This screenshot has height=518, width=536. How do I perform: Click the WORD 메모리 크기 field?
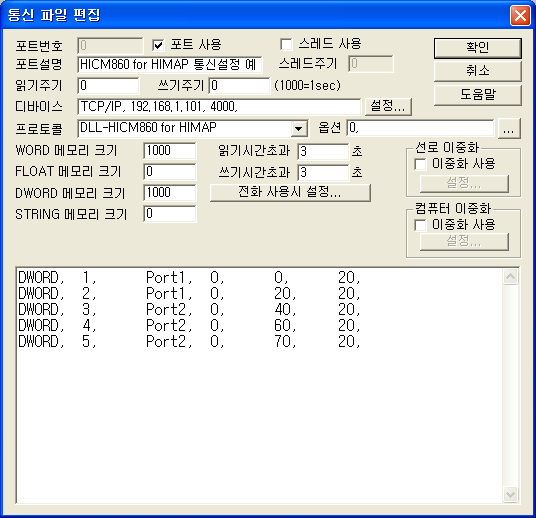click(170, 151)
